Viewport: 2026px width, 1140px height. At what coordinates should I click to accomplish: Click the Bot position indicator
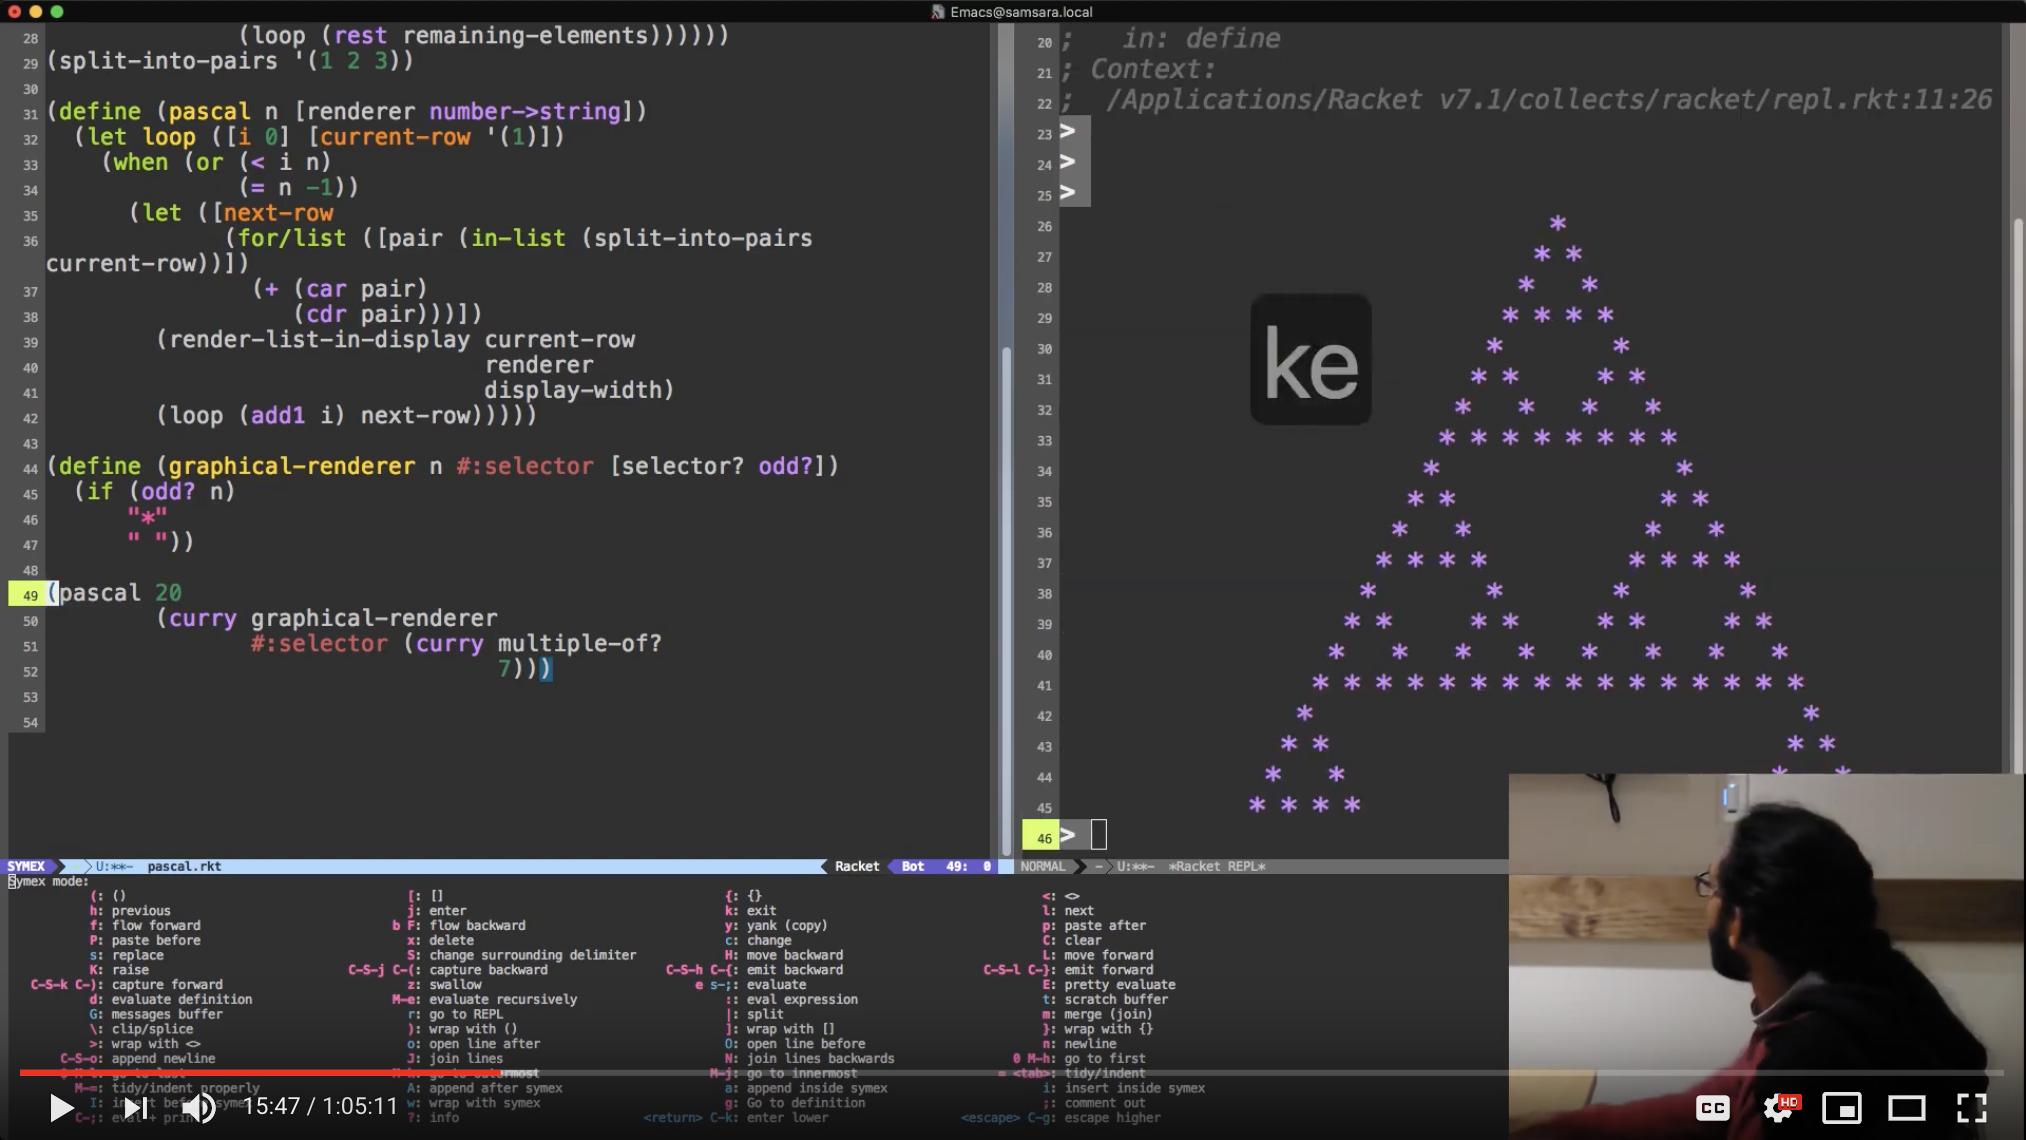pyautogui.click(x=912, y=866)
